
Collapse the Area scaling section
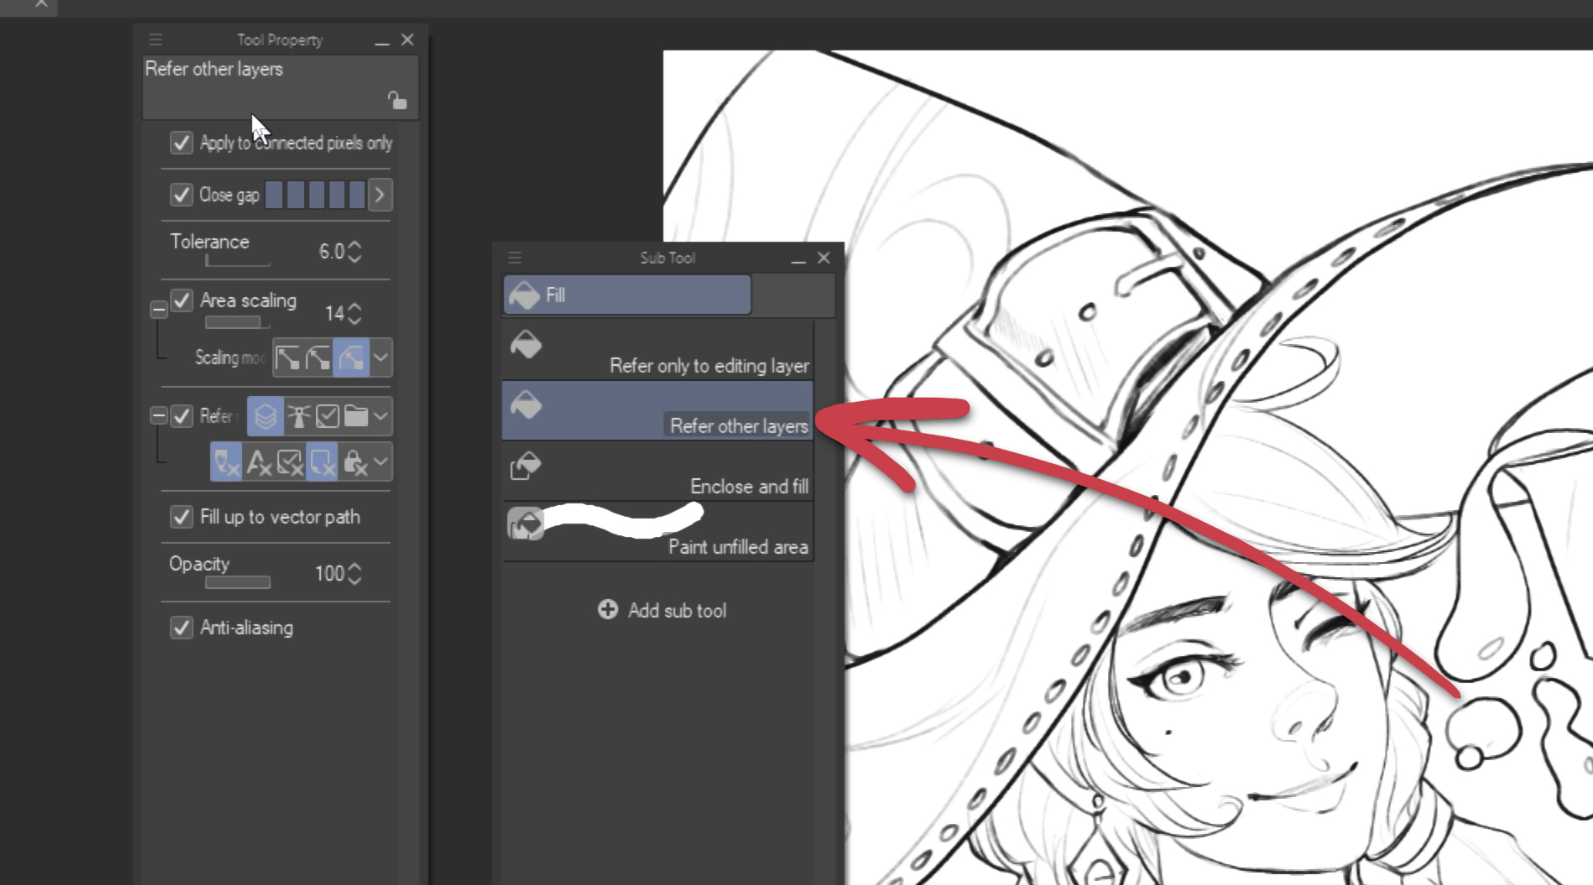tap(158, 310)
